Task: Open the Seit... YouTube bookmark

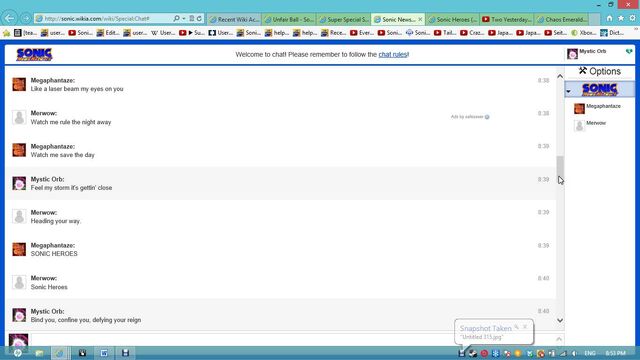Action: [x=556, y=33]
